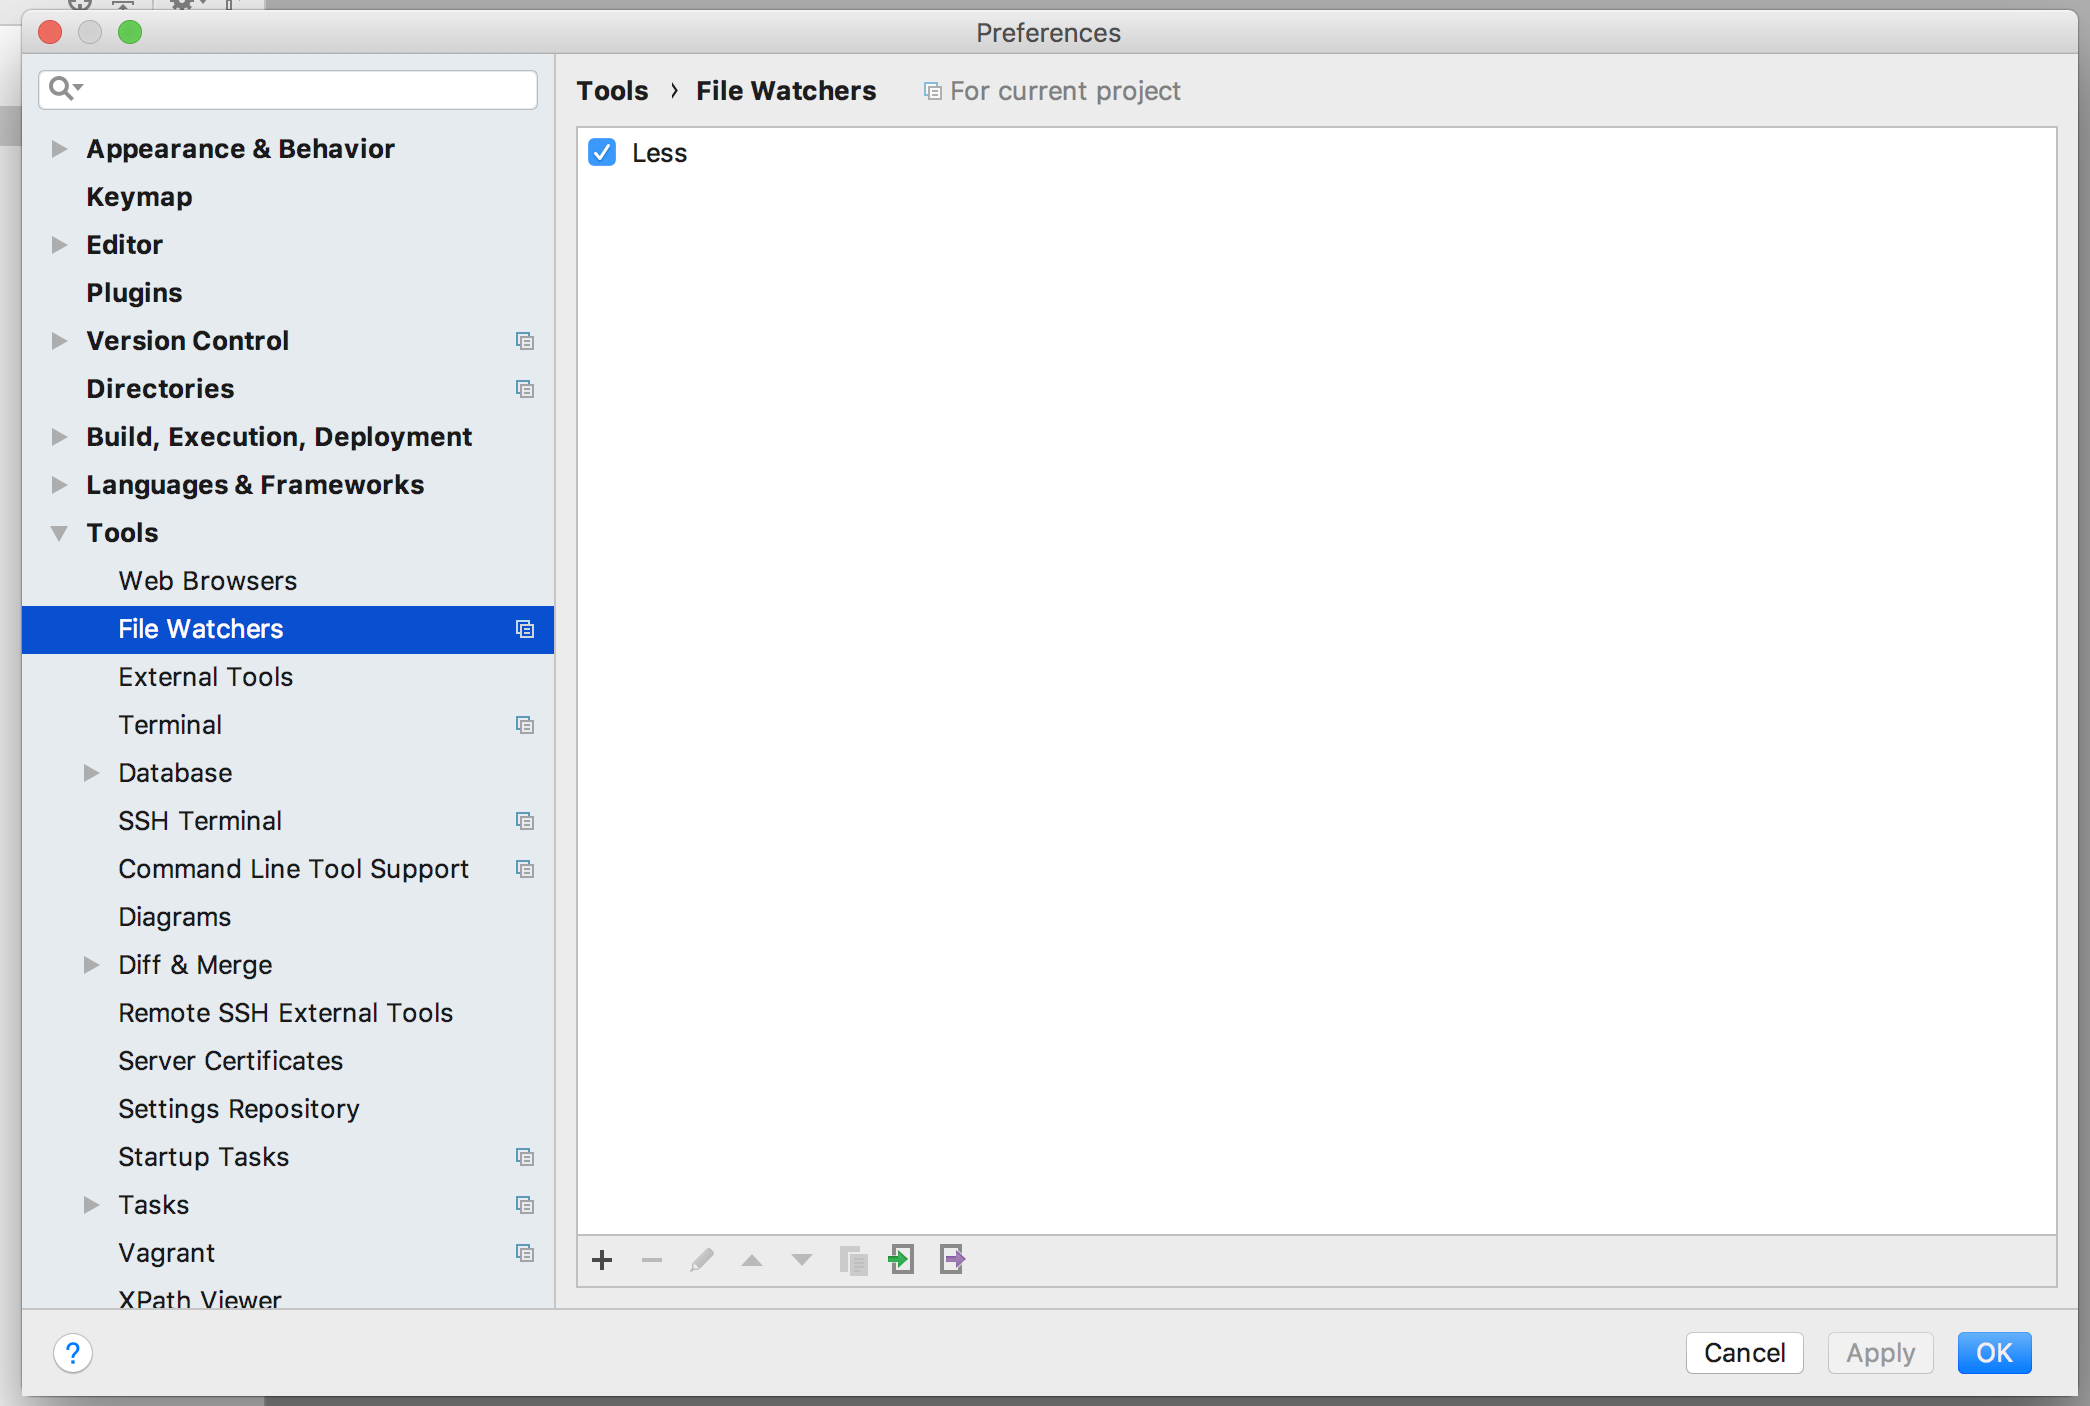Click the Apply button
Screen dimensions: 2090x1406
point(1880,1353)
